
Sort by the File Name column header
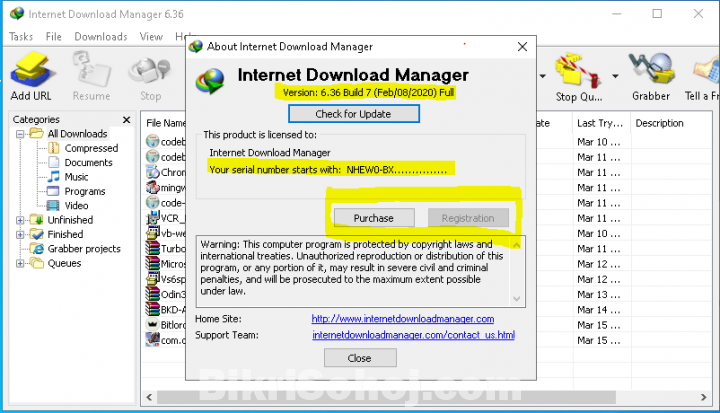click(x=164, y=123)
